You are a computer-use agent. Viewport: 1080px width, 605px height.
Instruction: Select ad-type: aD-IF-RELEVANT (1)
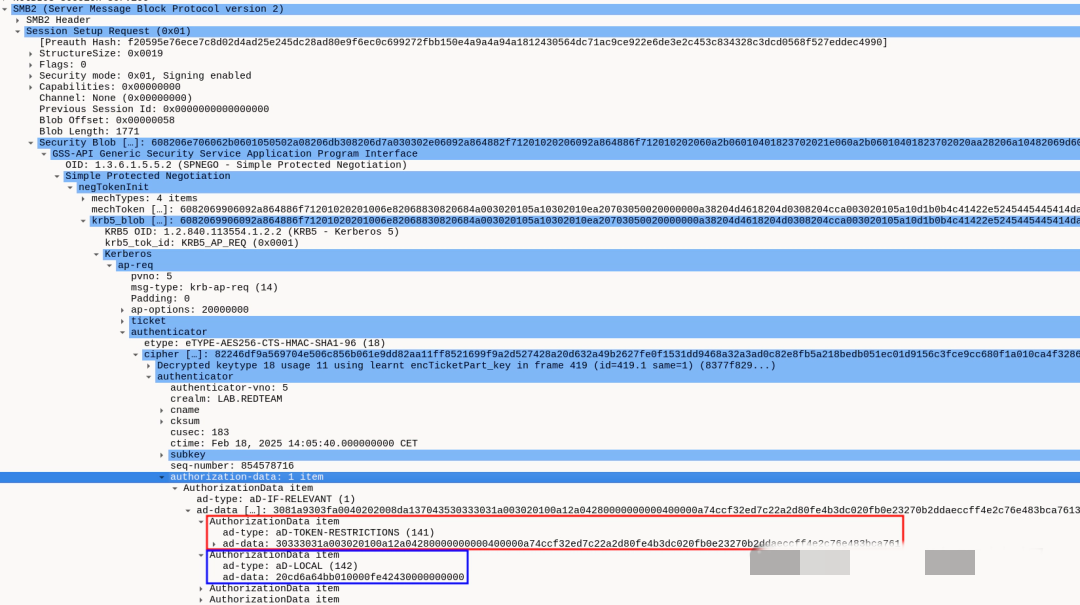point(276,499)
